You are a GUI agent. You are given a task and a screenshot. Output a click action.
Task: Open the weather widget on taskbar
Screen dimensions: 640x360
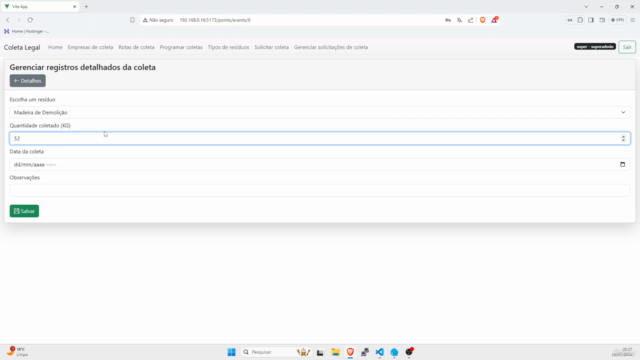(x=17, y=351)
